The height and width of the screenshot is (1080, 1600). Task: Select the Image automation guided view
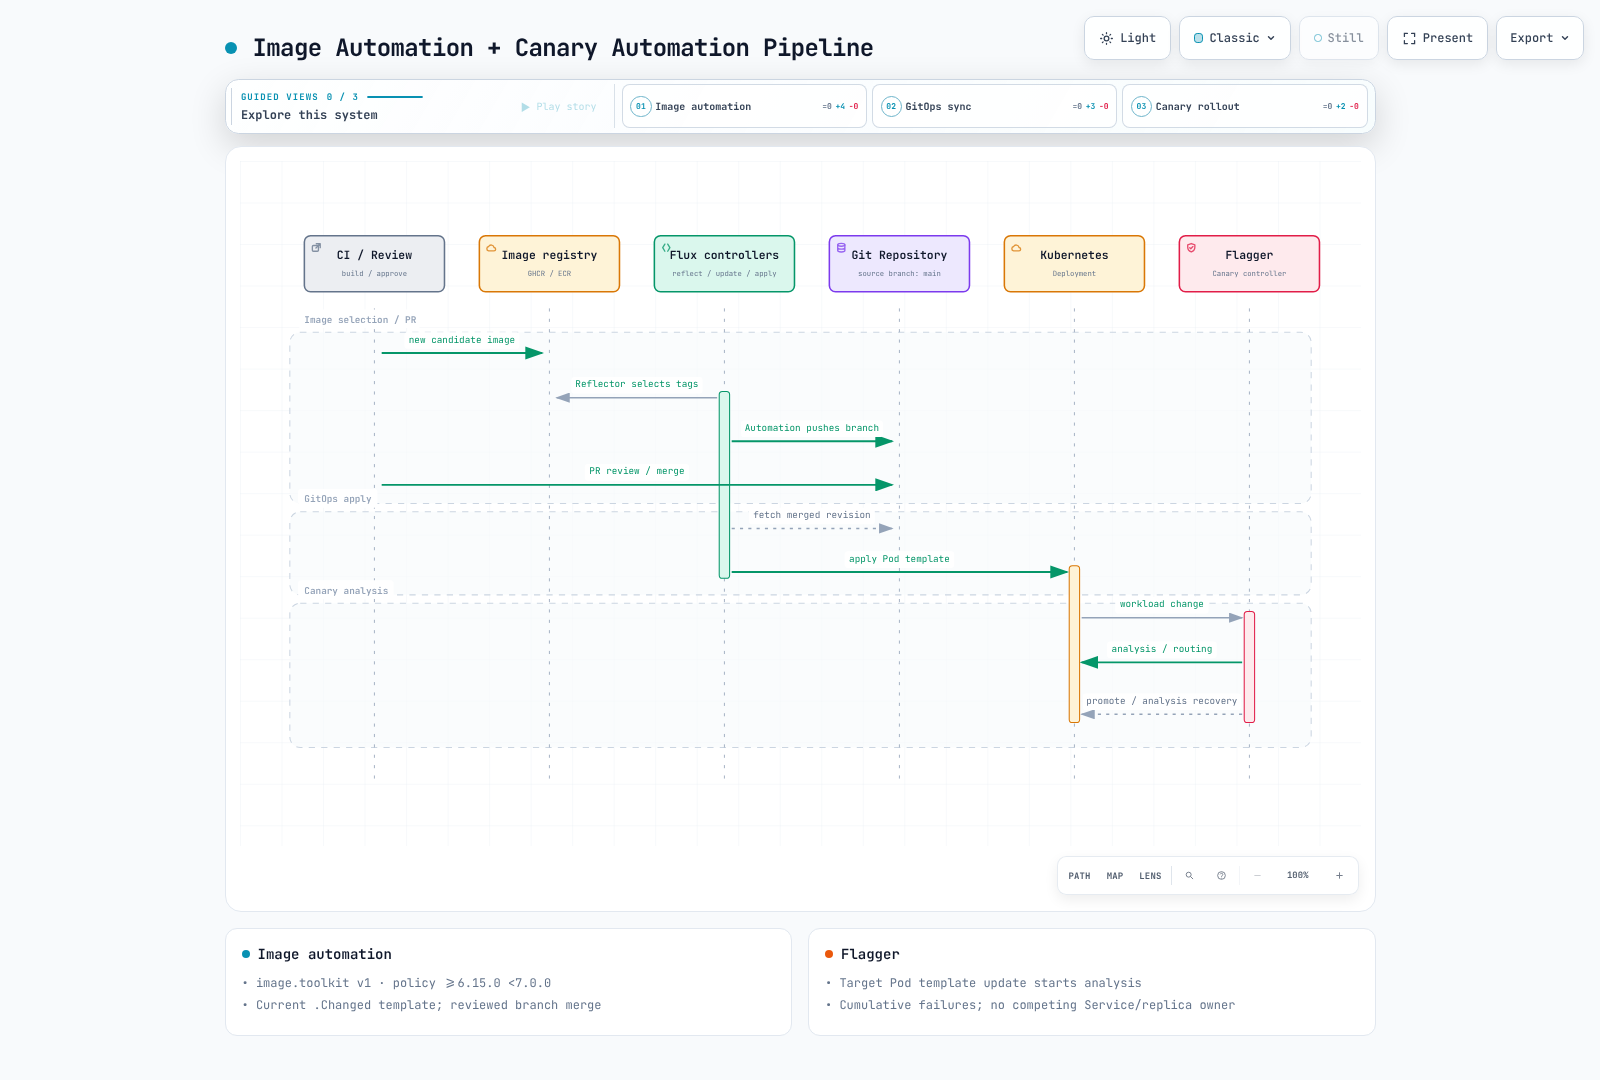coord(745,107)
